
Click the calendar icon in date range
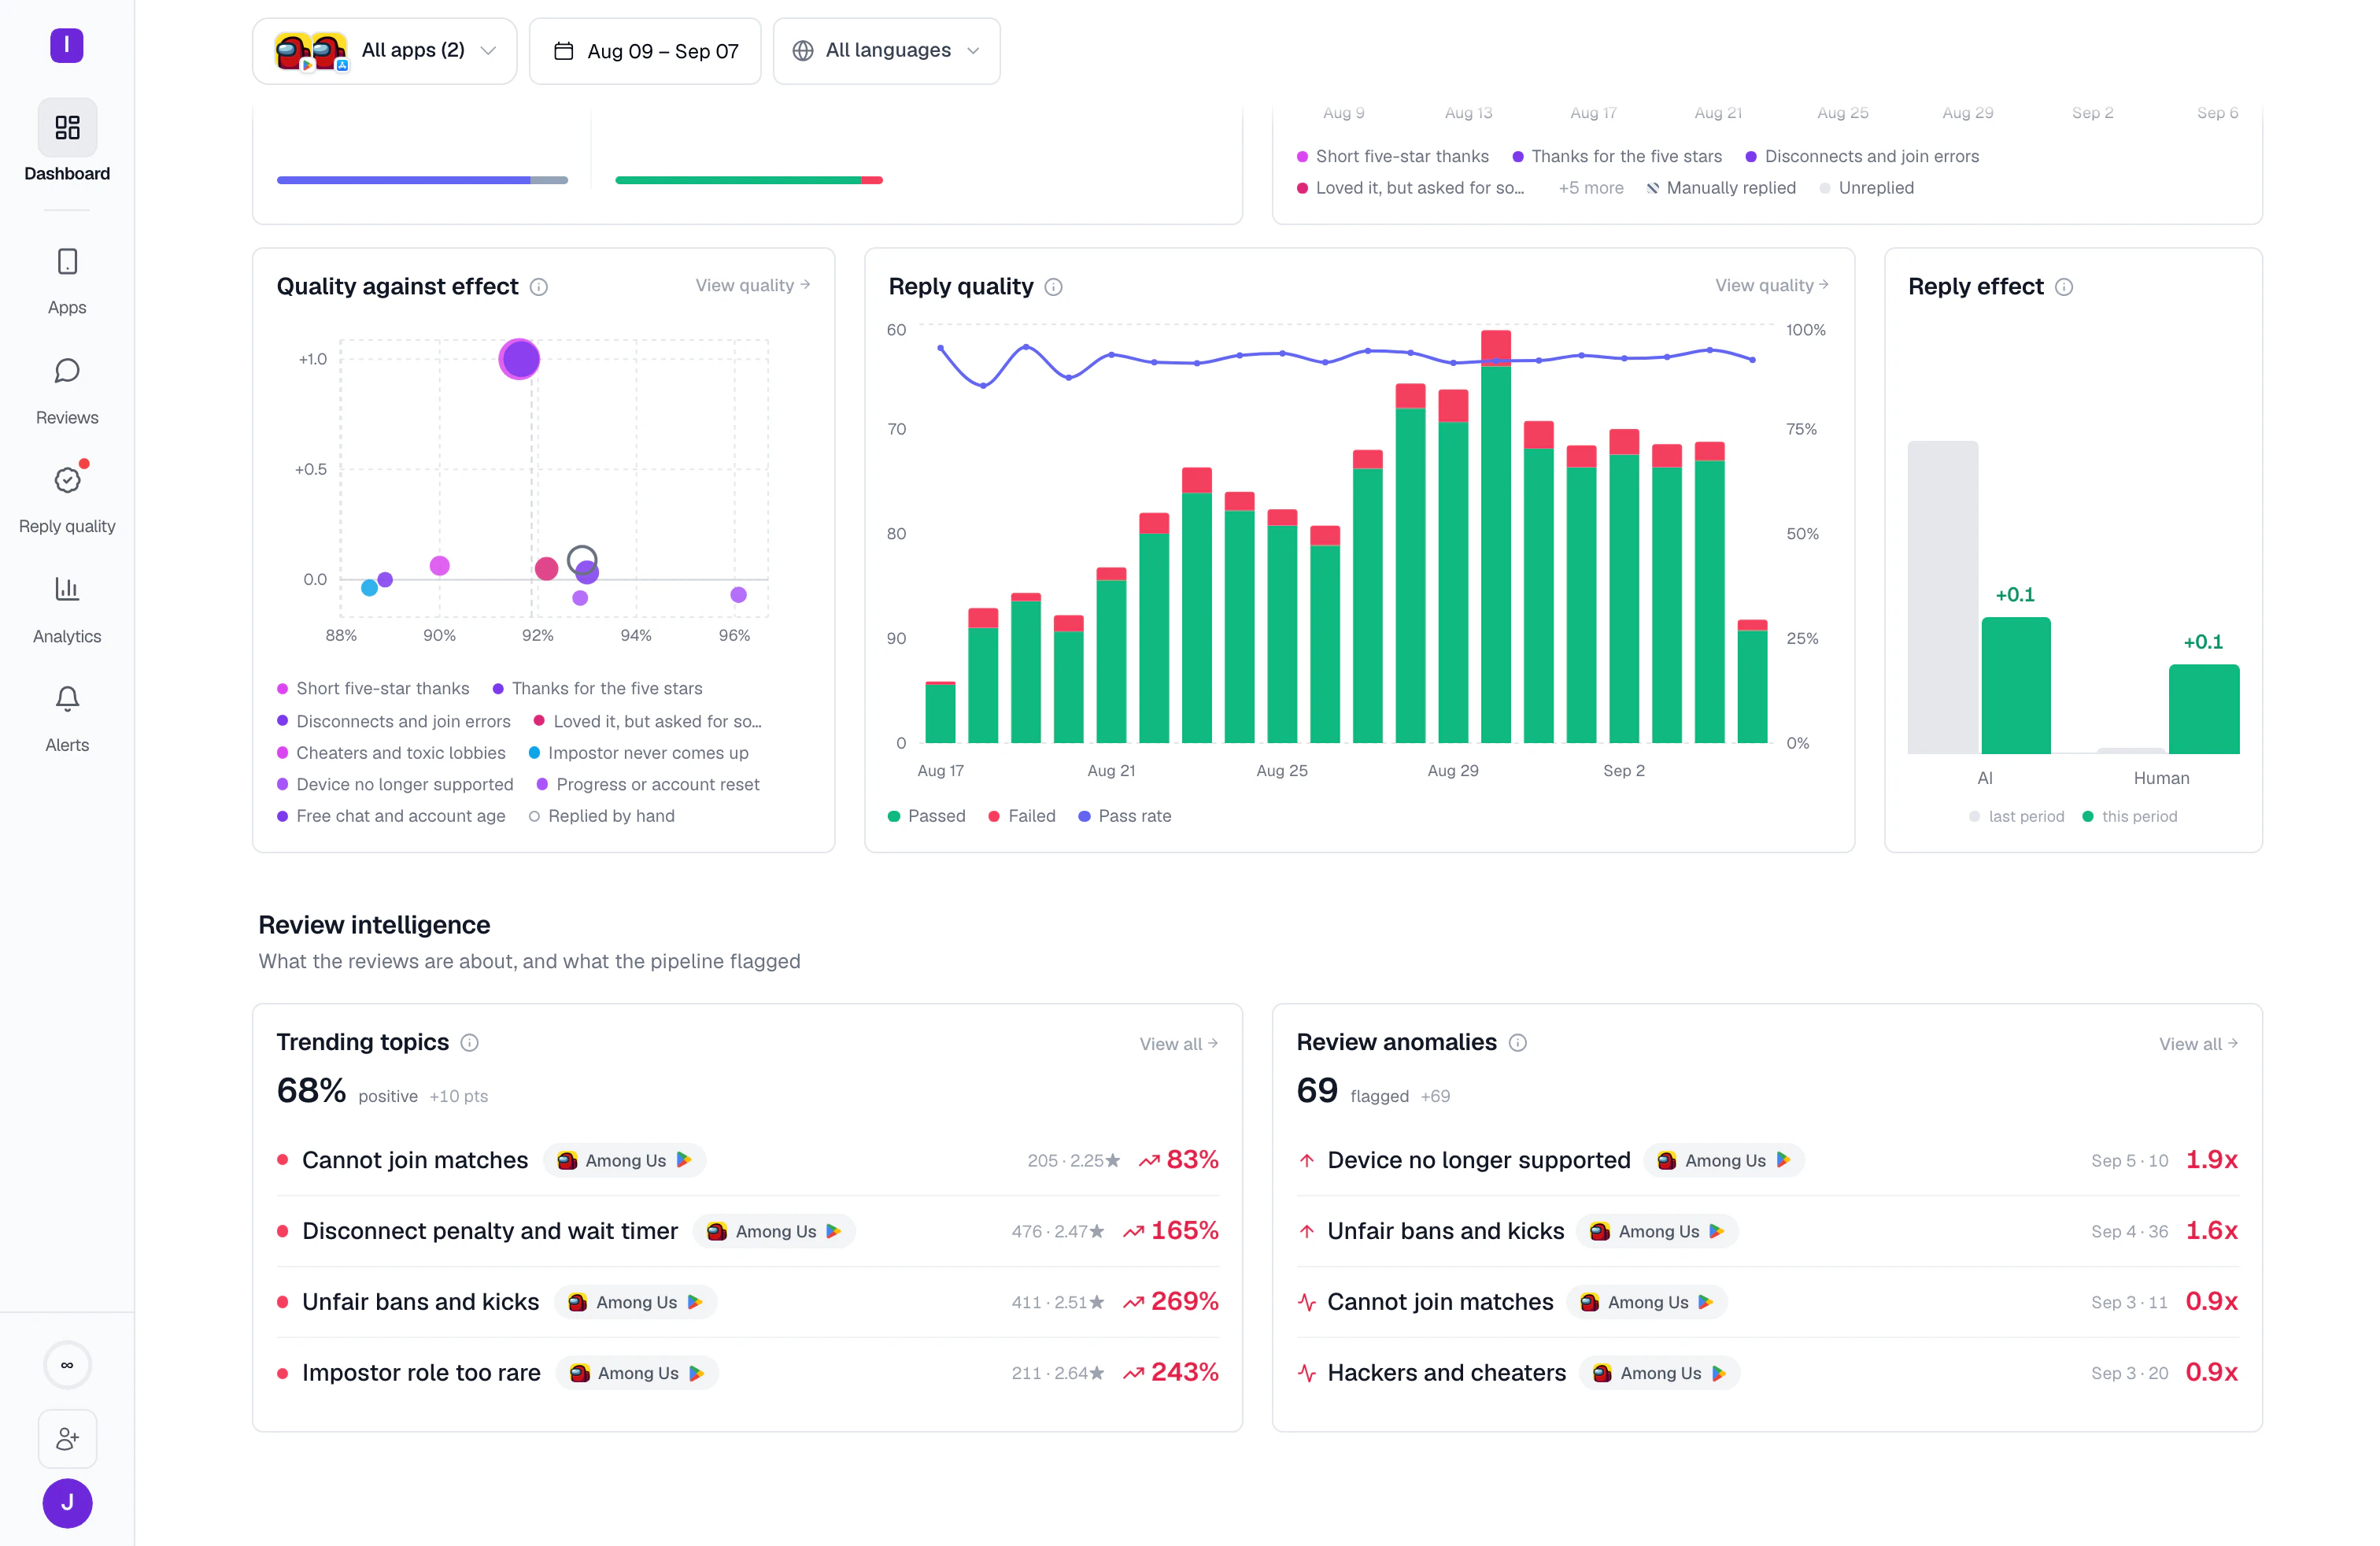[x=564, y=50]
